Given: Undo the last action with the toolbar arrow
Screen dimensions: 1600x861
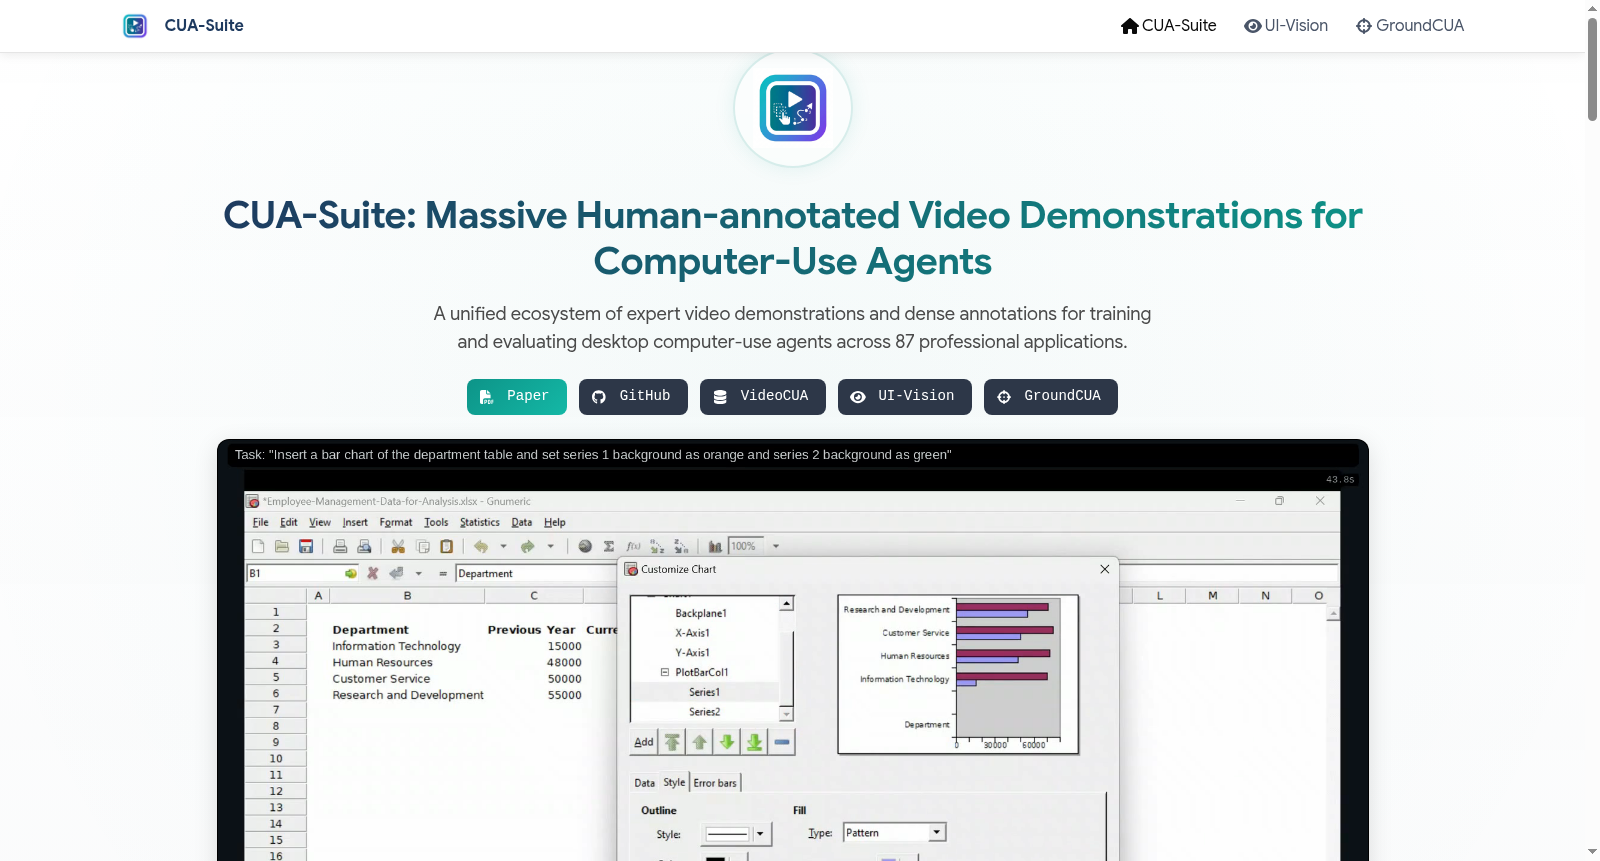Looking at the screenshot, I should [481, 546].
